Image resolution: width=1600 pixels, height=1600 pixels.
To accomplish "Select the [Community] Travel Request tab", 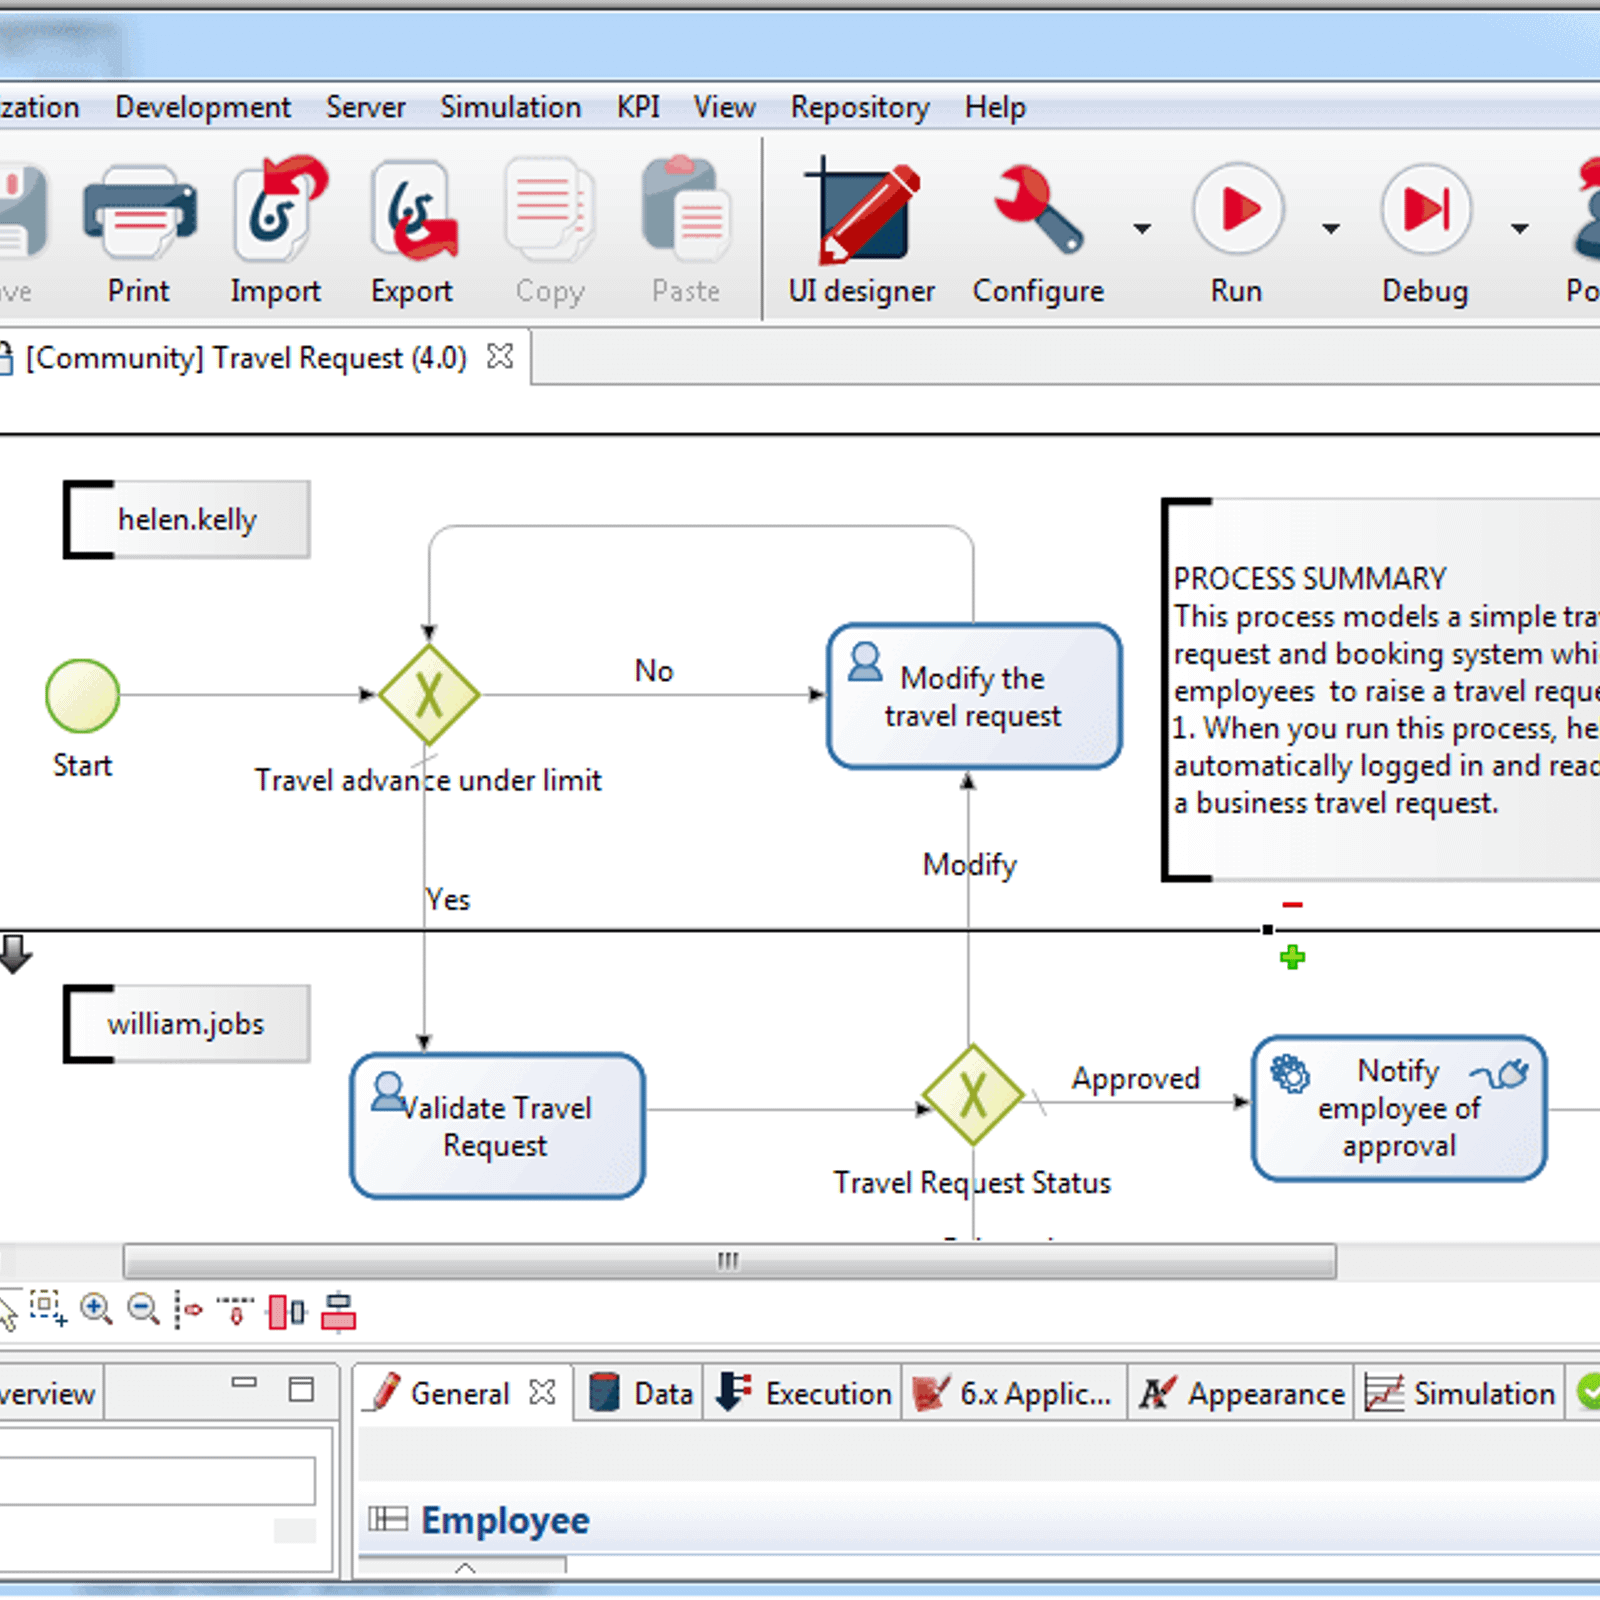I will pos(246,358).
